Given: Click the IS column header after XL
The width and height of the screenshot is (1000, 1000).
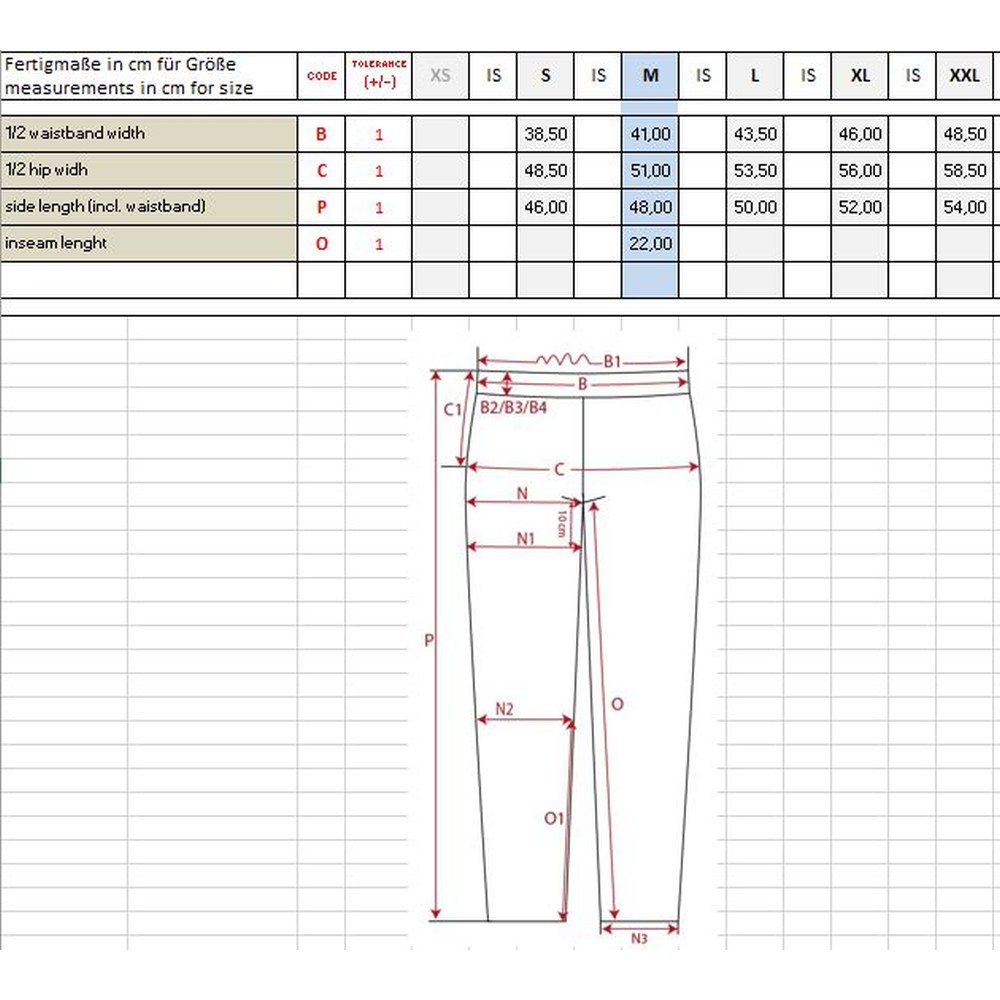Looking at the screenshot, I should coord(912,76).
